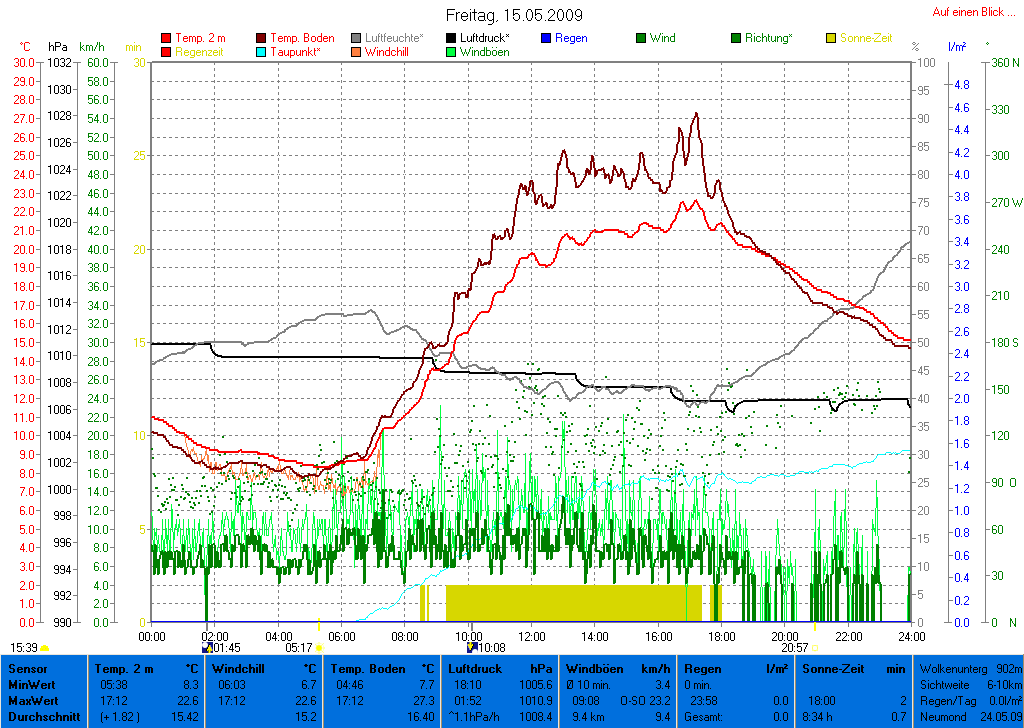
Task: Click the 05:17 sunrise time label
Action: 299,648
